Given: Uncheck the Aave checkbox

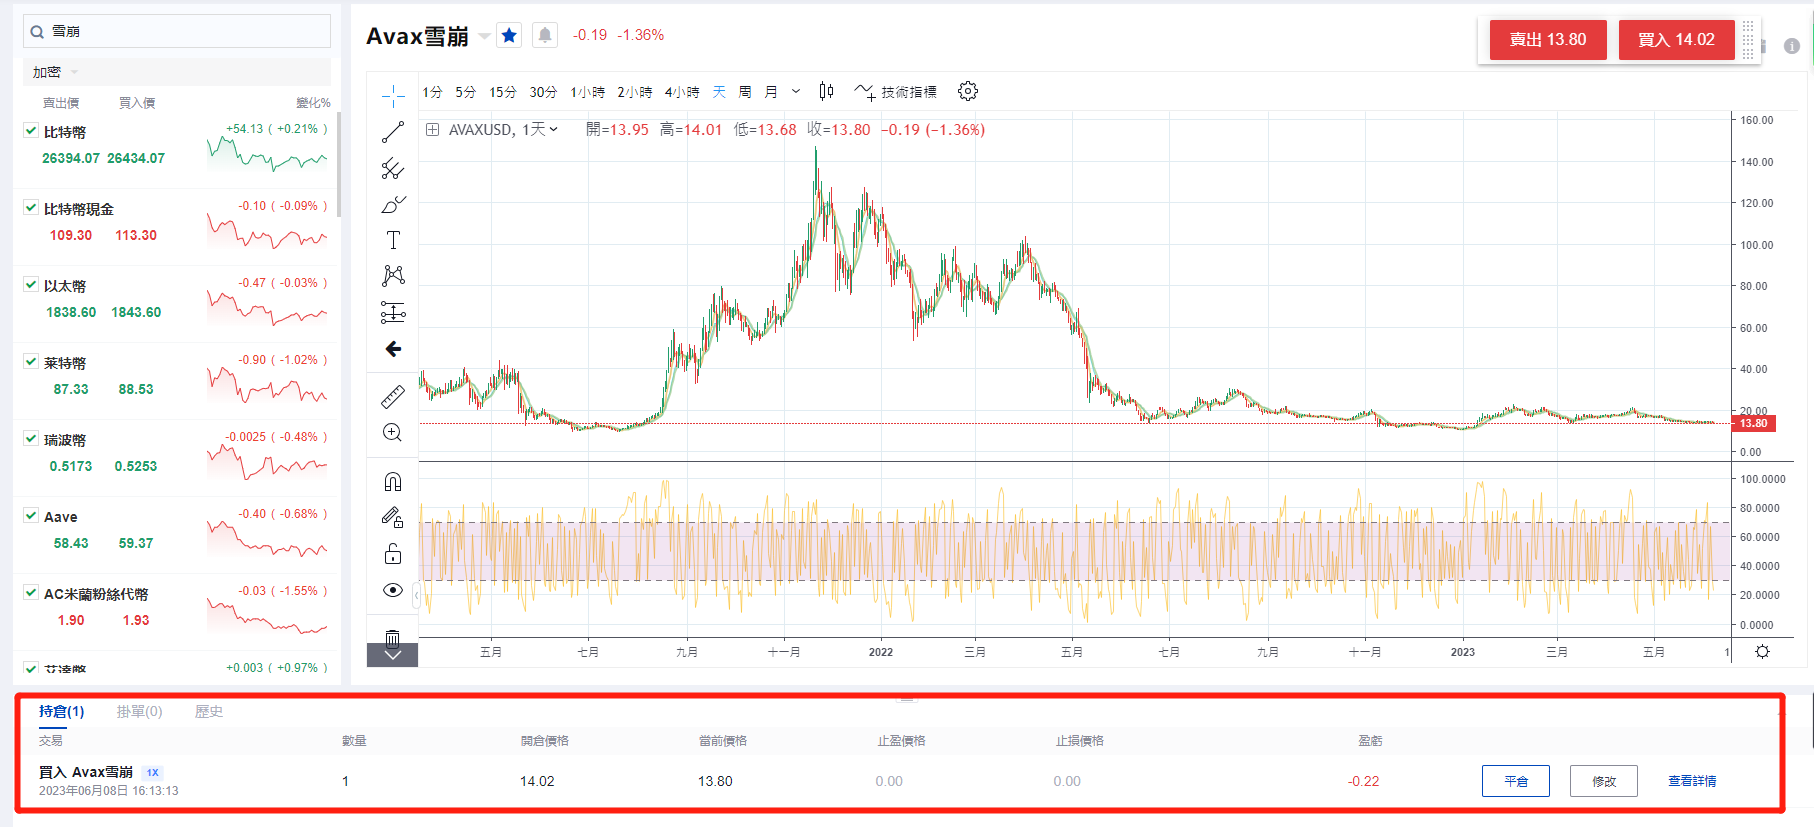Looking at the screenshot, I should coord(31,515).
